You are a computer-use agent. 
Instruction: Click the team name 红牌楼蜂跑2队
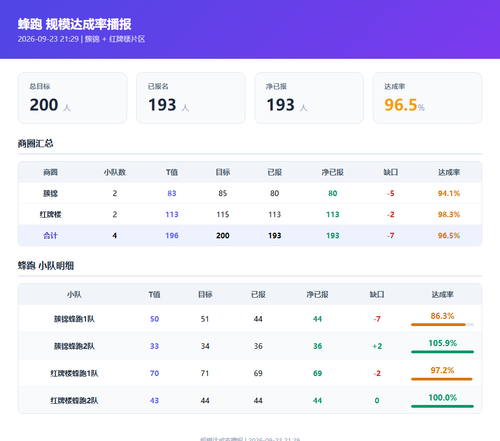tap(74, 401)
